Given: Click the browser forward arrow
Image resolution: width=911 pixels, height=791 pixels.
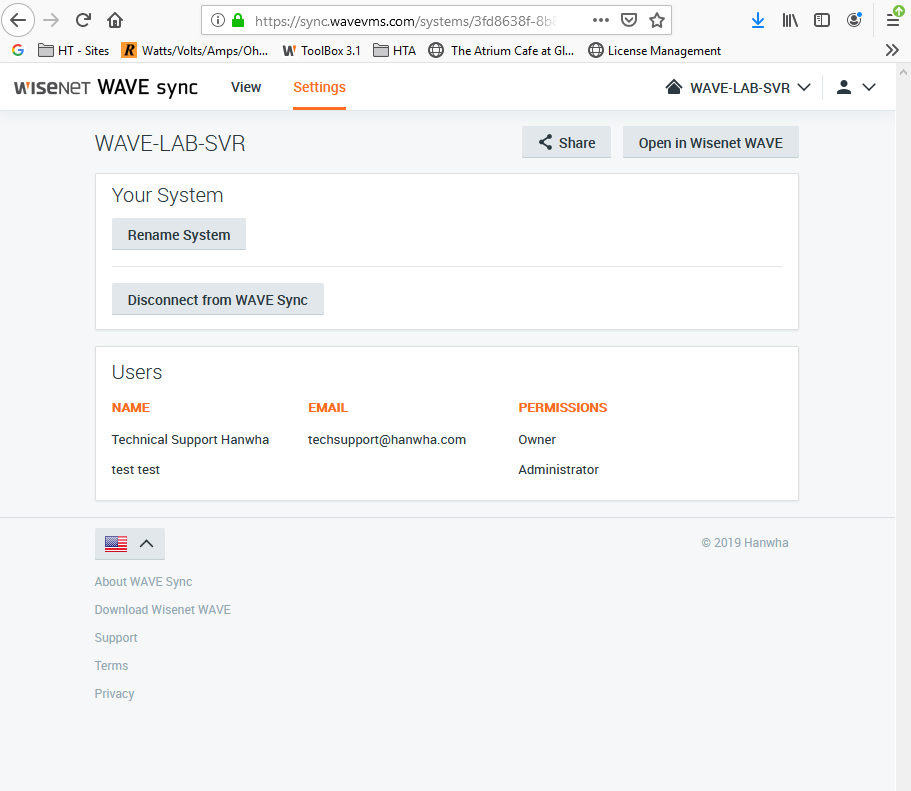Looking at the screenshot, I should [x=51, y=20].
